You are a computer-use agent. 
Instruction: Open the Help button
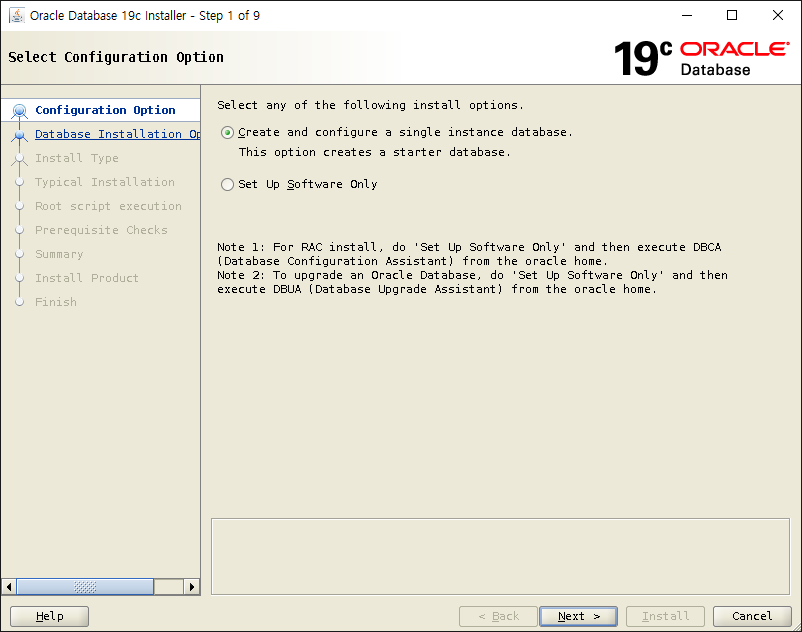pyautogui.click(x=50, y=616)
